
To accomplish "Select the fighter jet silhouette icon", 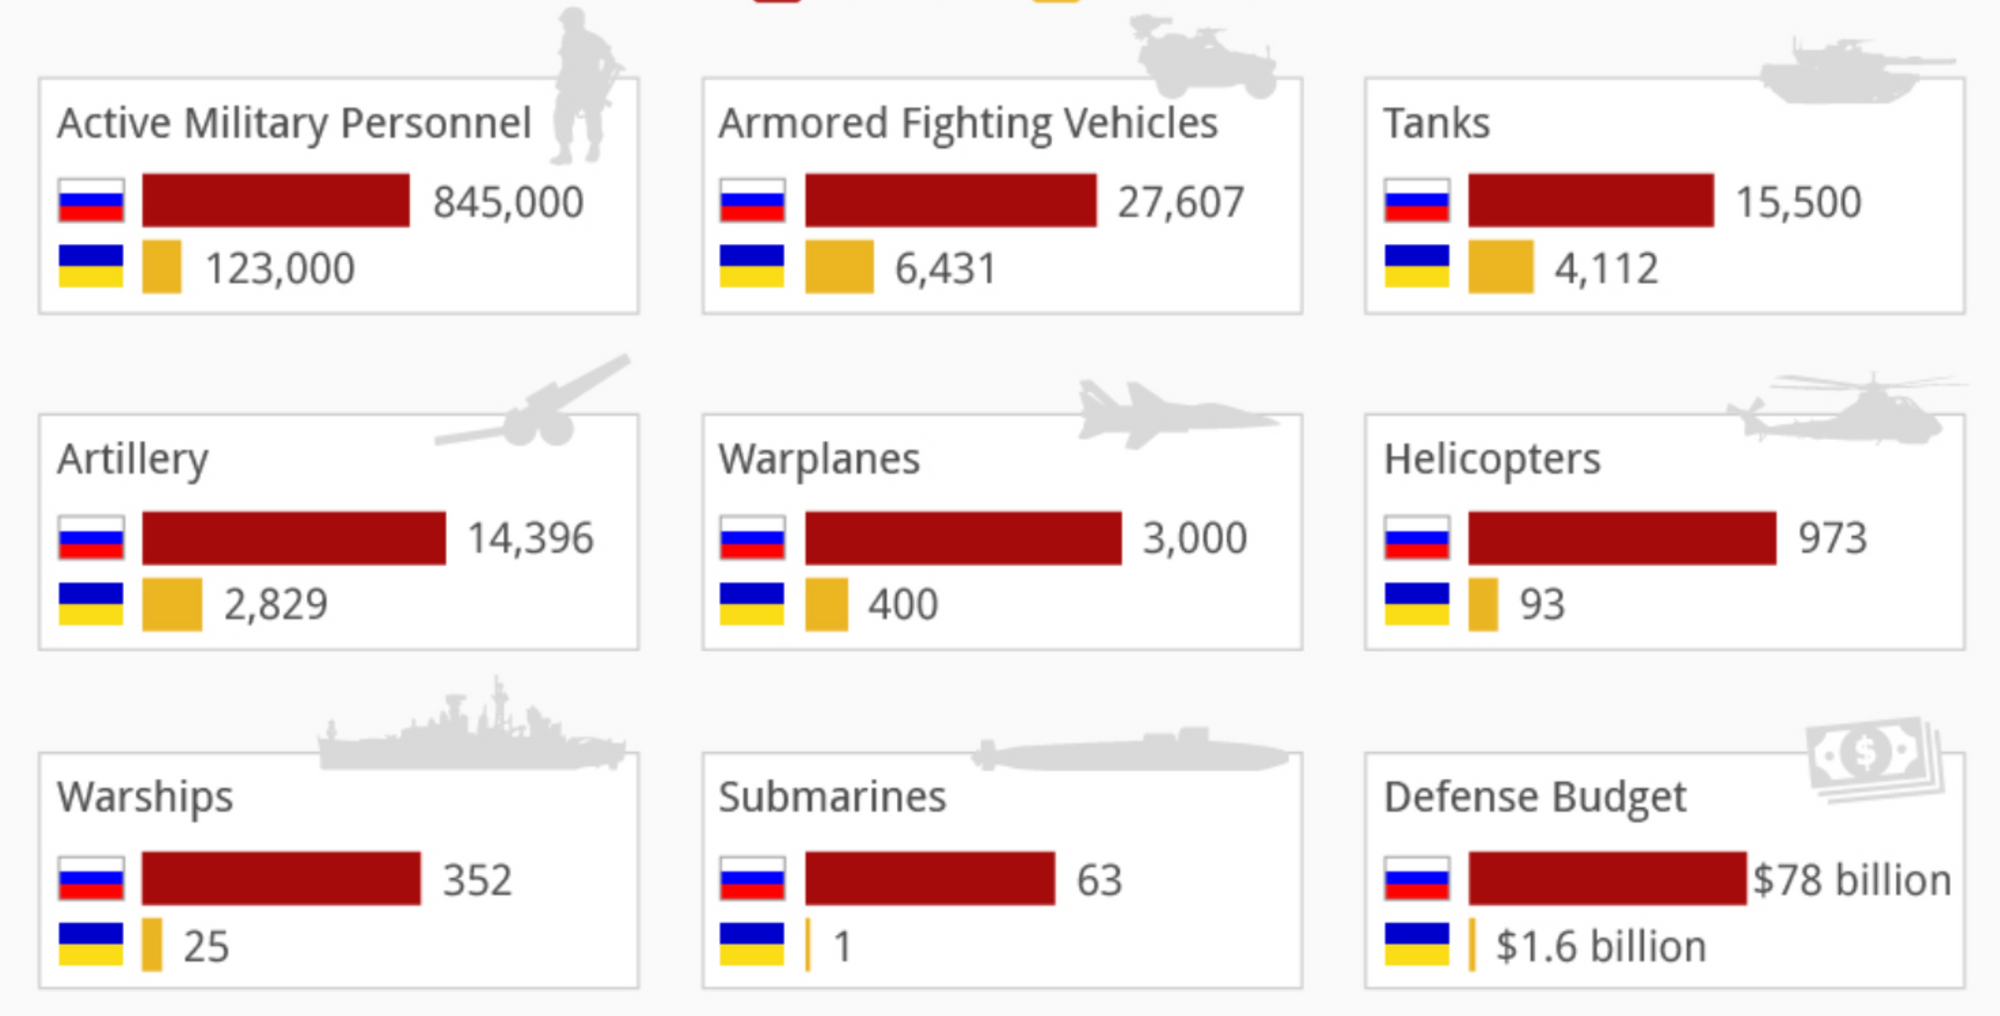I will [1170, 413].
